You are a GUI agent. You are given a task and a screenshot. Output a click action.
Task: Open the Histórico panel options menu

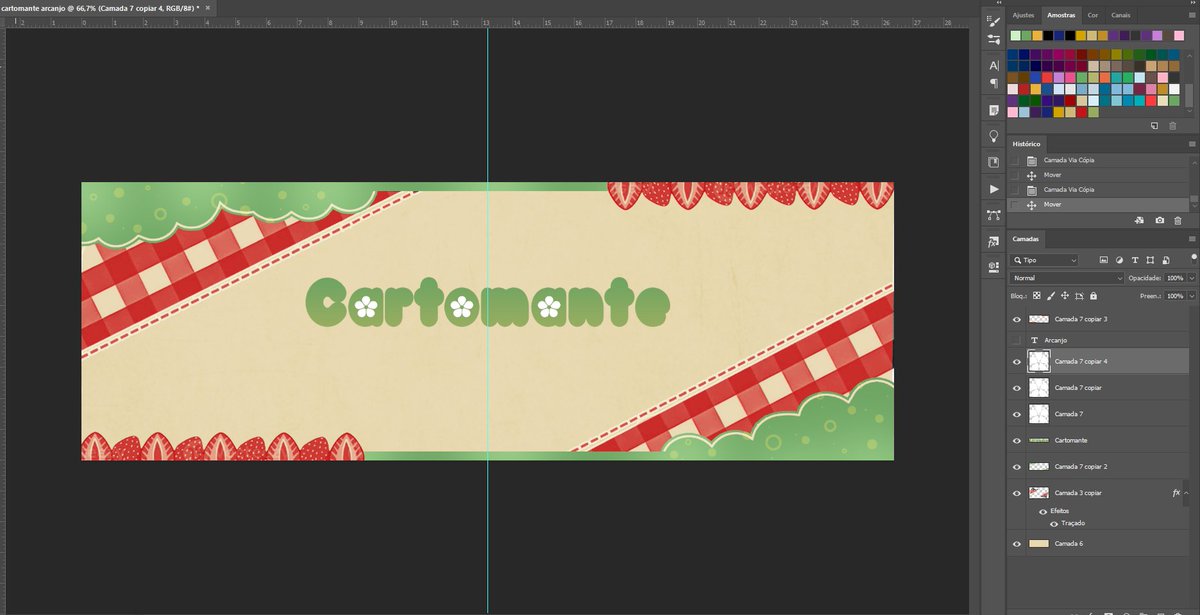[1191, 144]
